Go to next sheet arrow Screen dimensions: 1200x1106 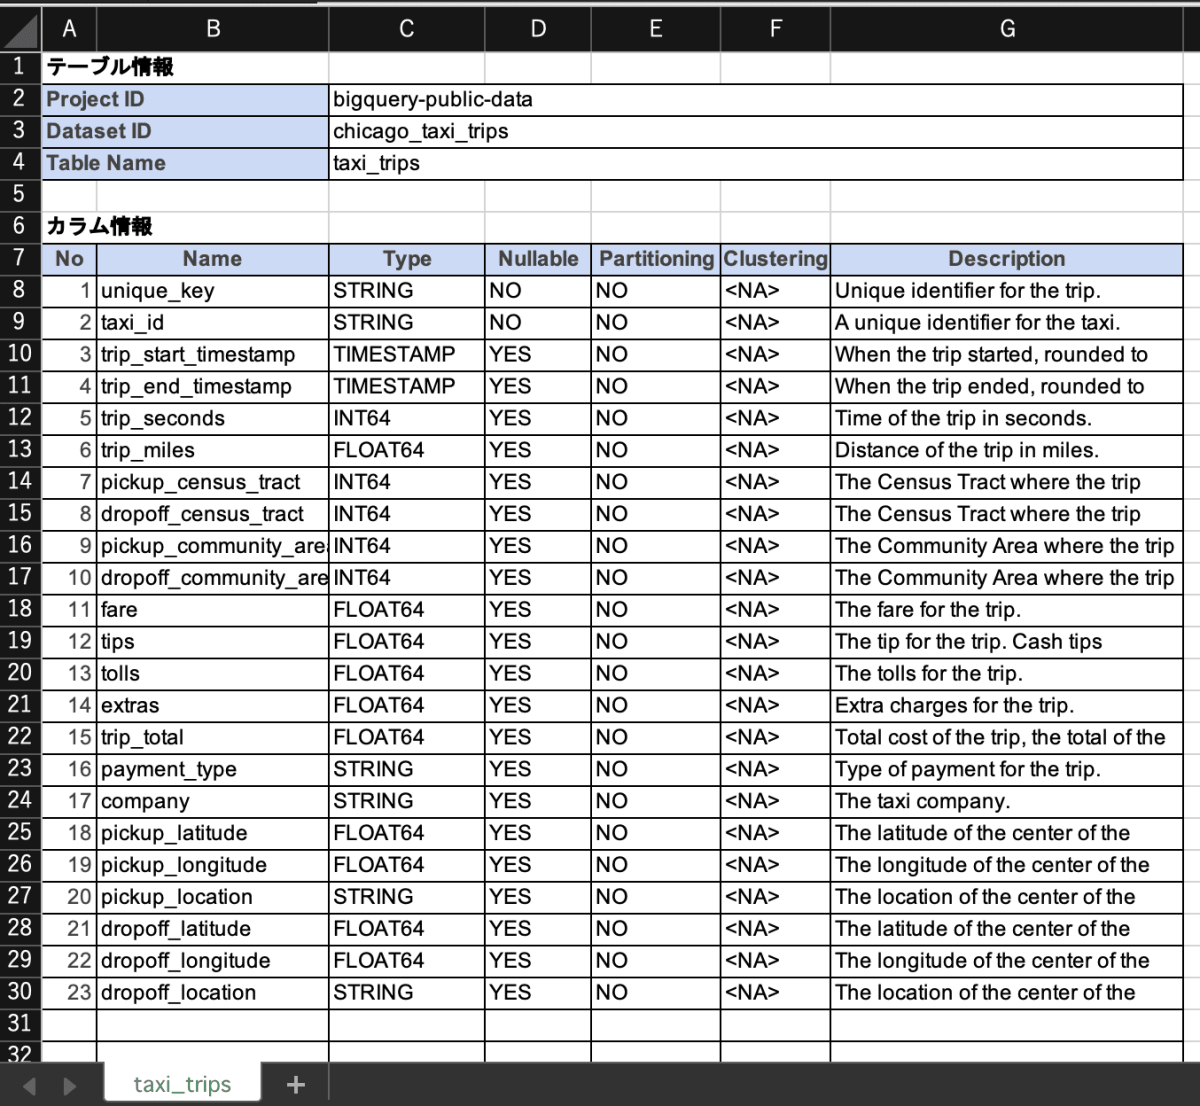click(x=69, y=1085)
